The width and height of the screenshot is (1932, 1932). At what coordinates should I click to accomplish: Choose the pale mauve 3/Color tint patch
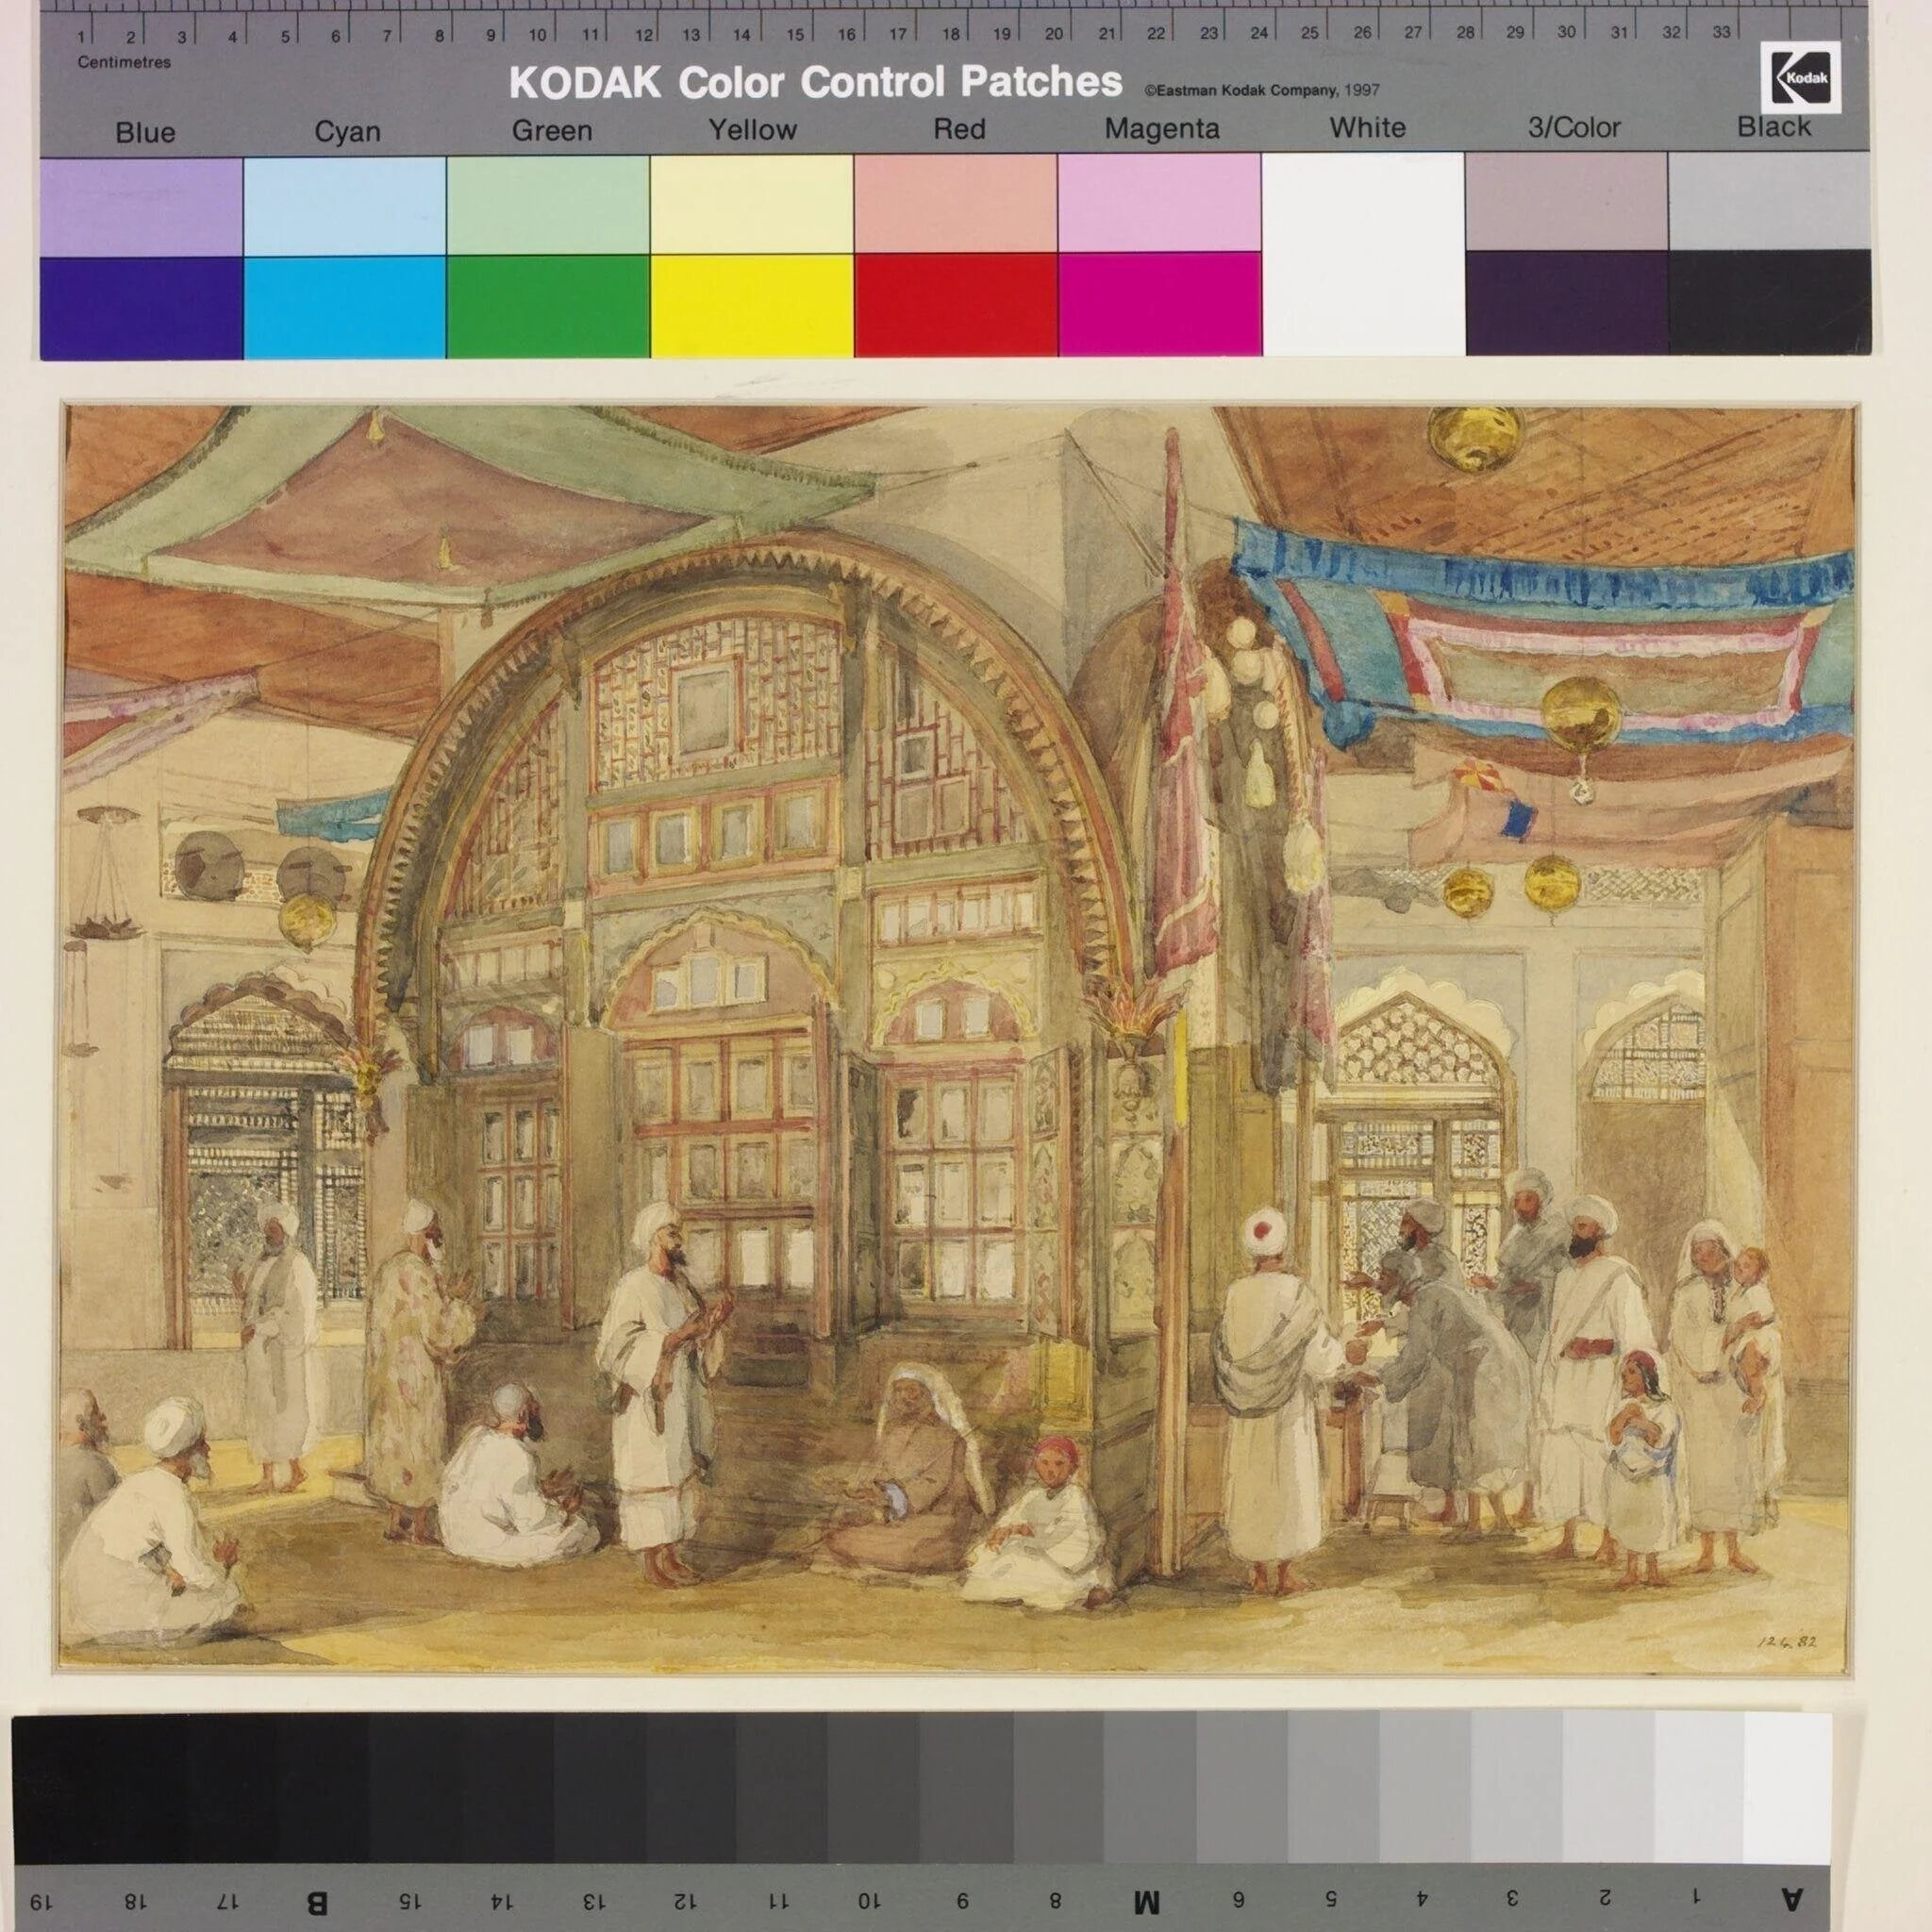tap(1567, 202)
